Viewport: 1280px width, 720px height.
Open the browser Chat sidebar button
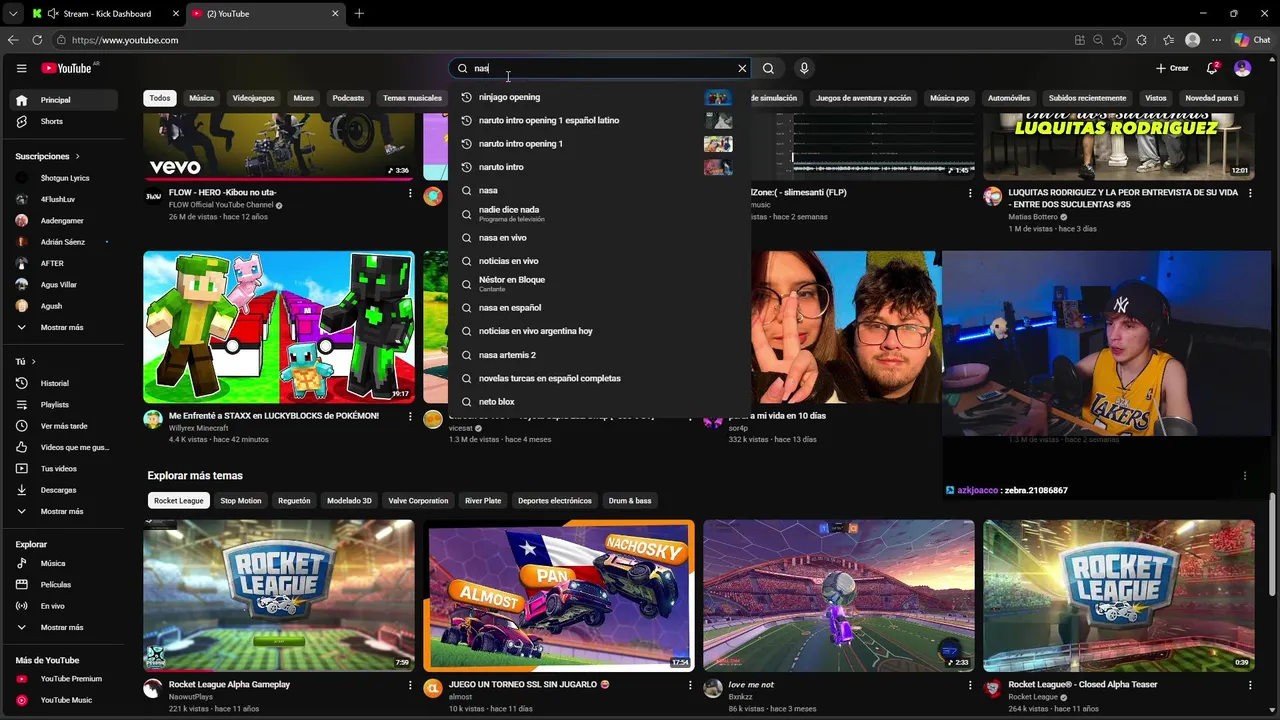pyautogui.click(x=1254, y=40)
